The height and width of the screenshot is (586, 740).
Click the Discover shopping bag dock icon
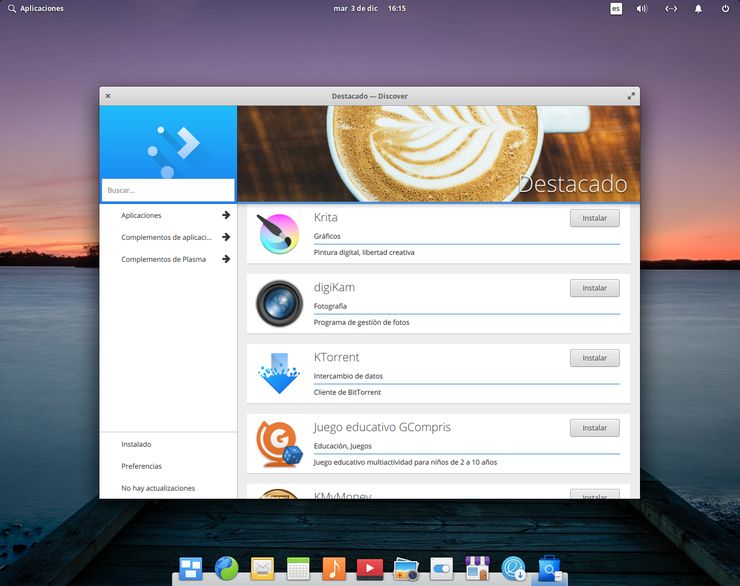(x=549, y=569)
